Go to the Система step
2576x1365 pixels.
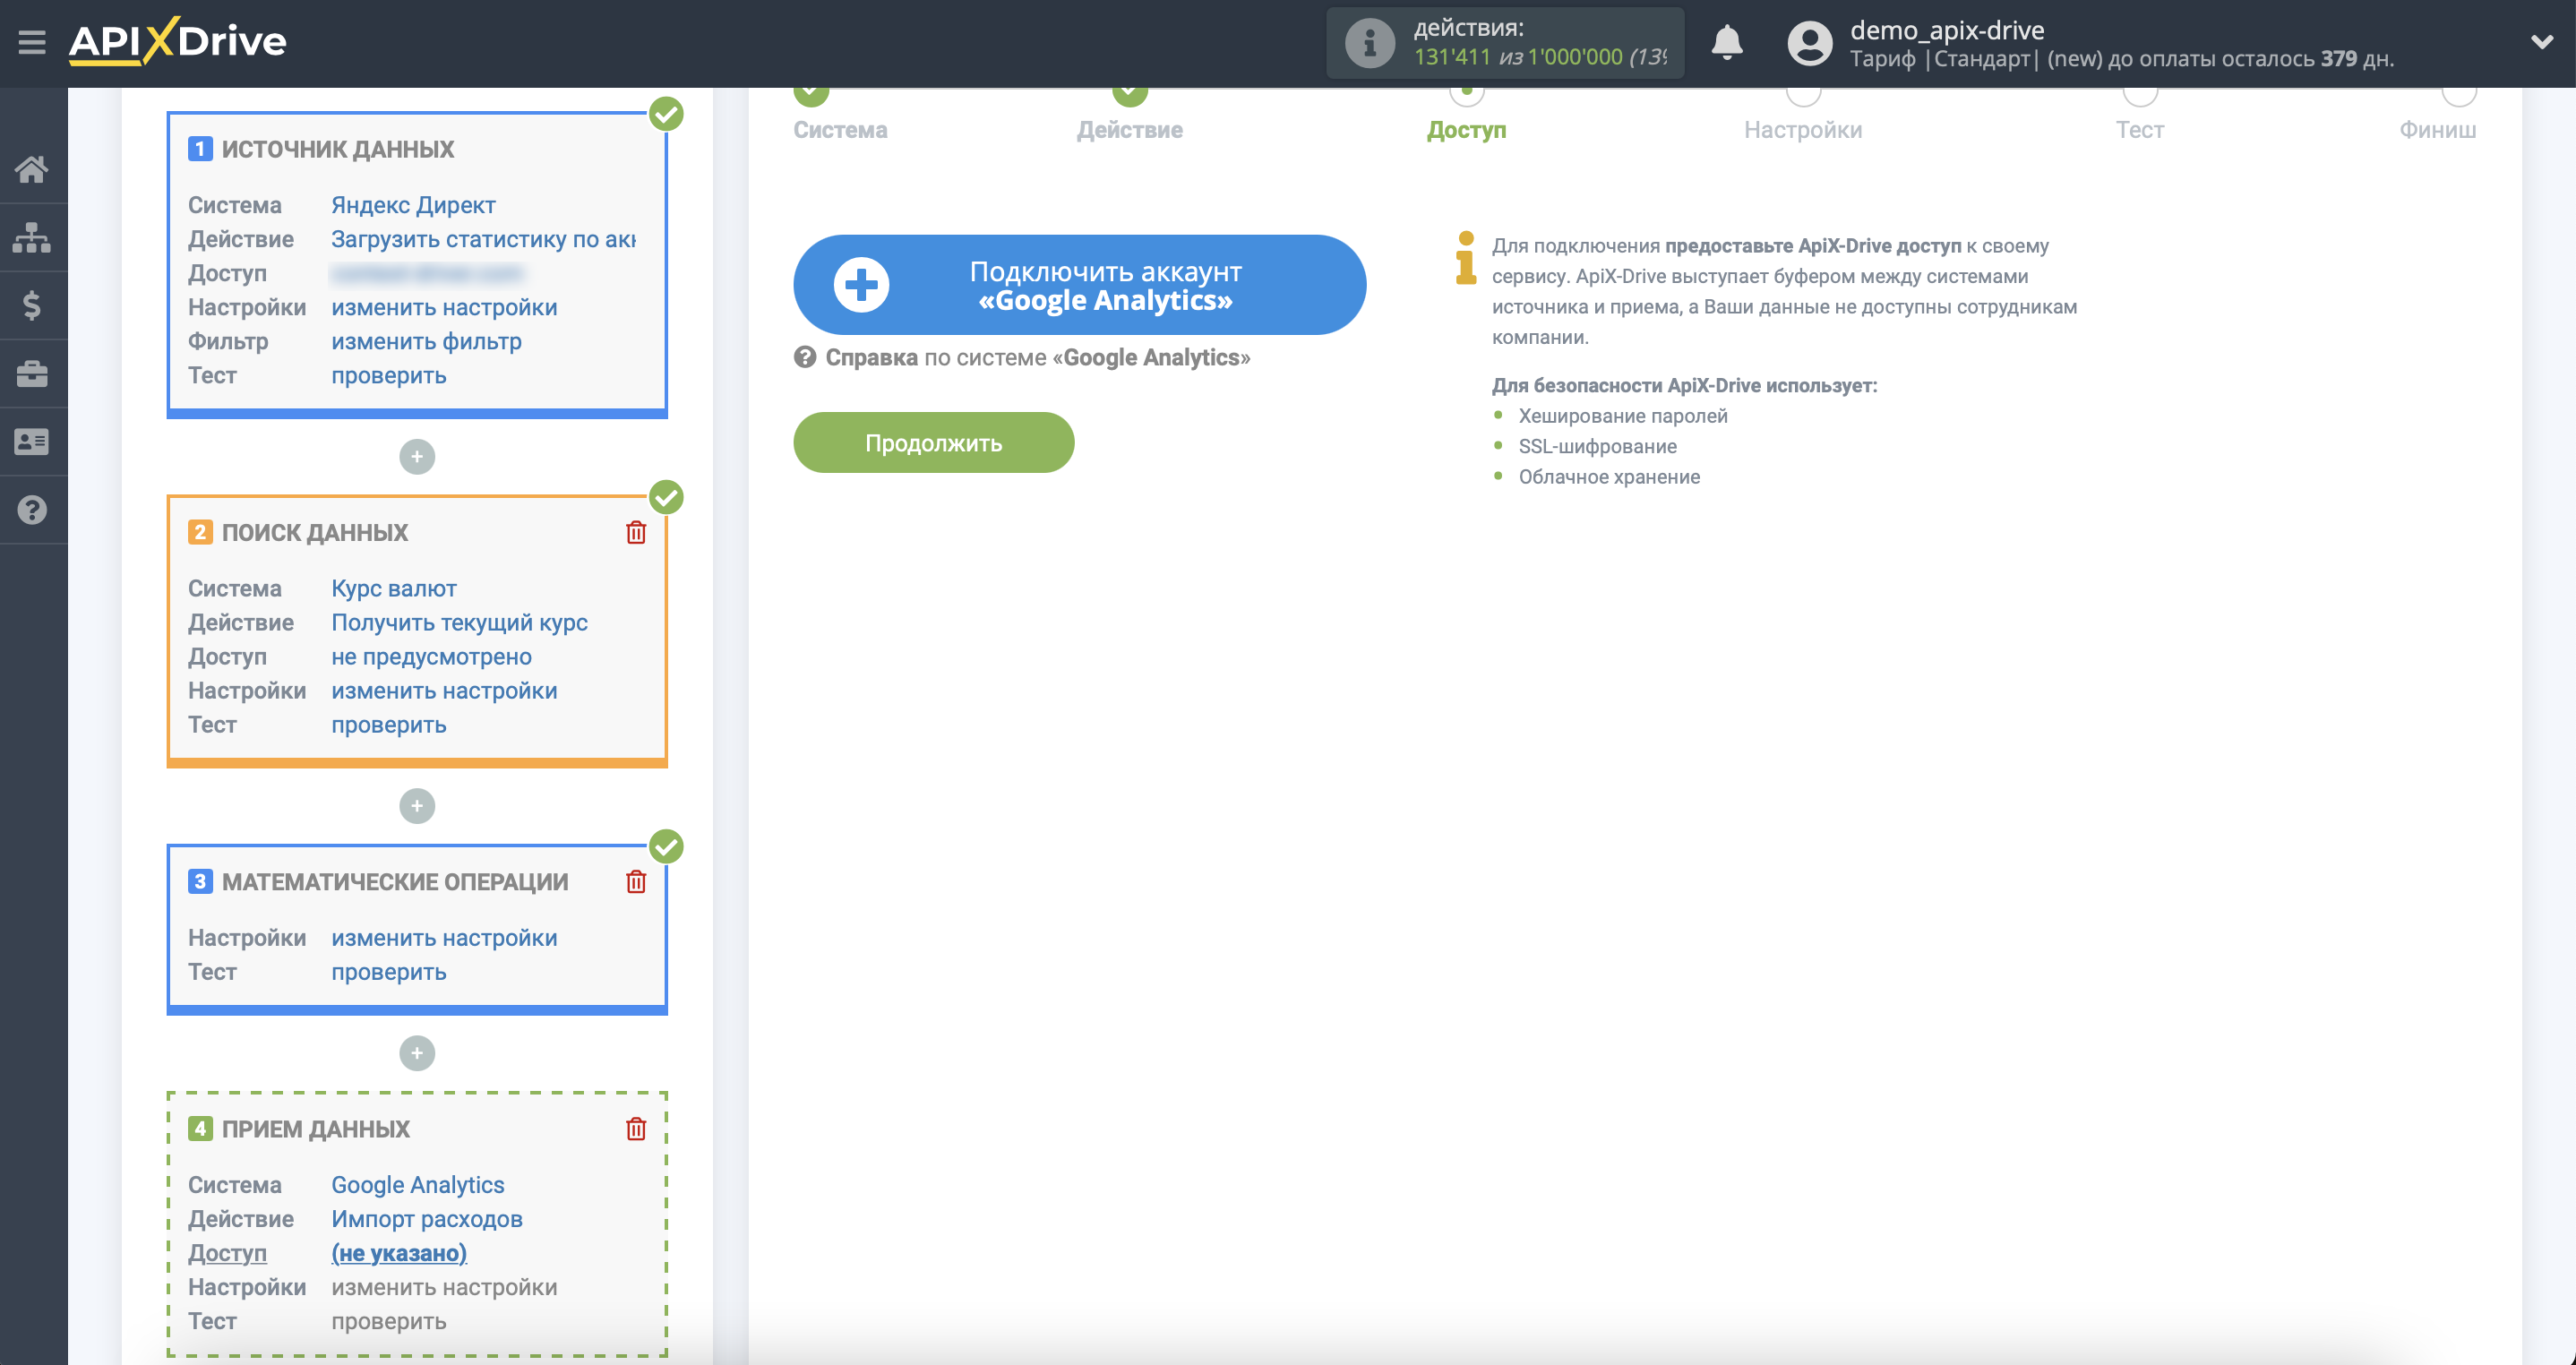coord(840,129)
